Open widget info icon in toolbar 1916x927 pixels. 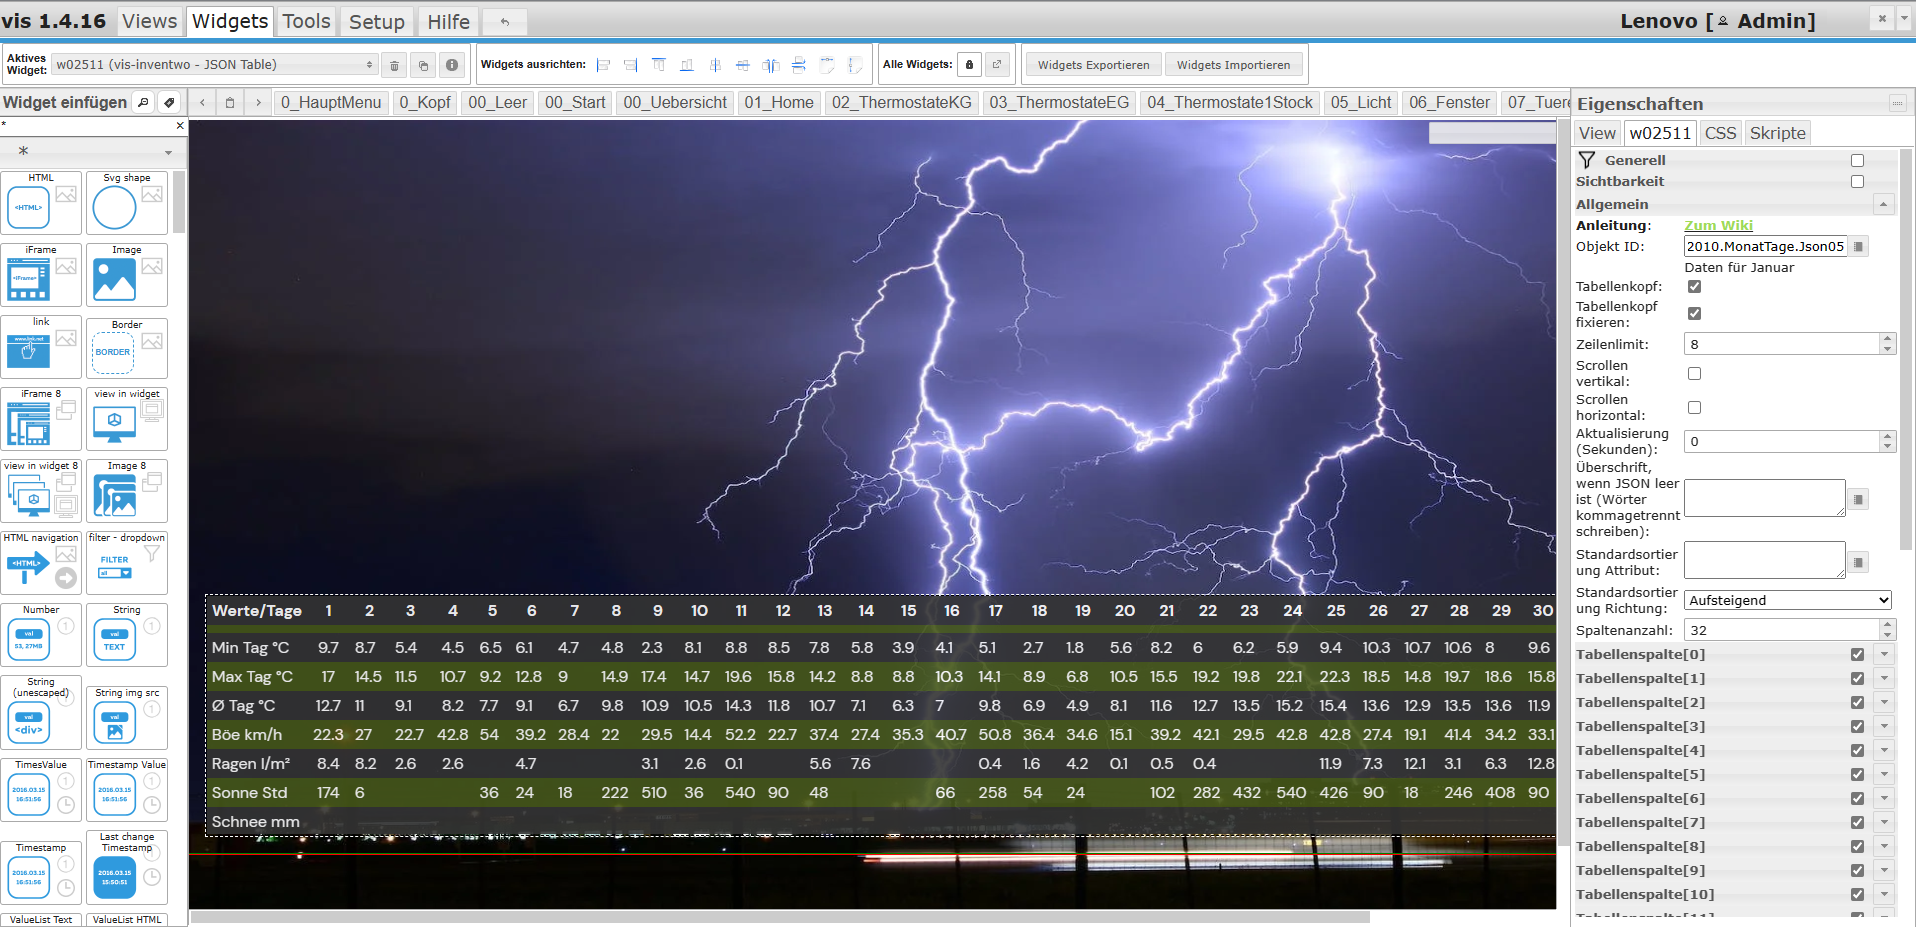pos(452,65)
